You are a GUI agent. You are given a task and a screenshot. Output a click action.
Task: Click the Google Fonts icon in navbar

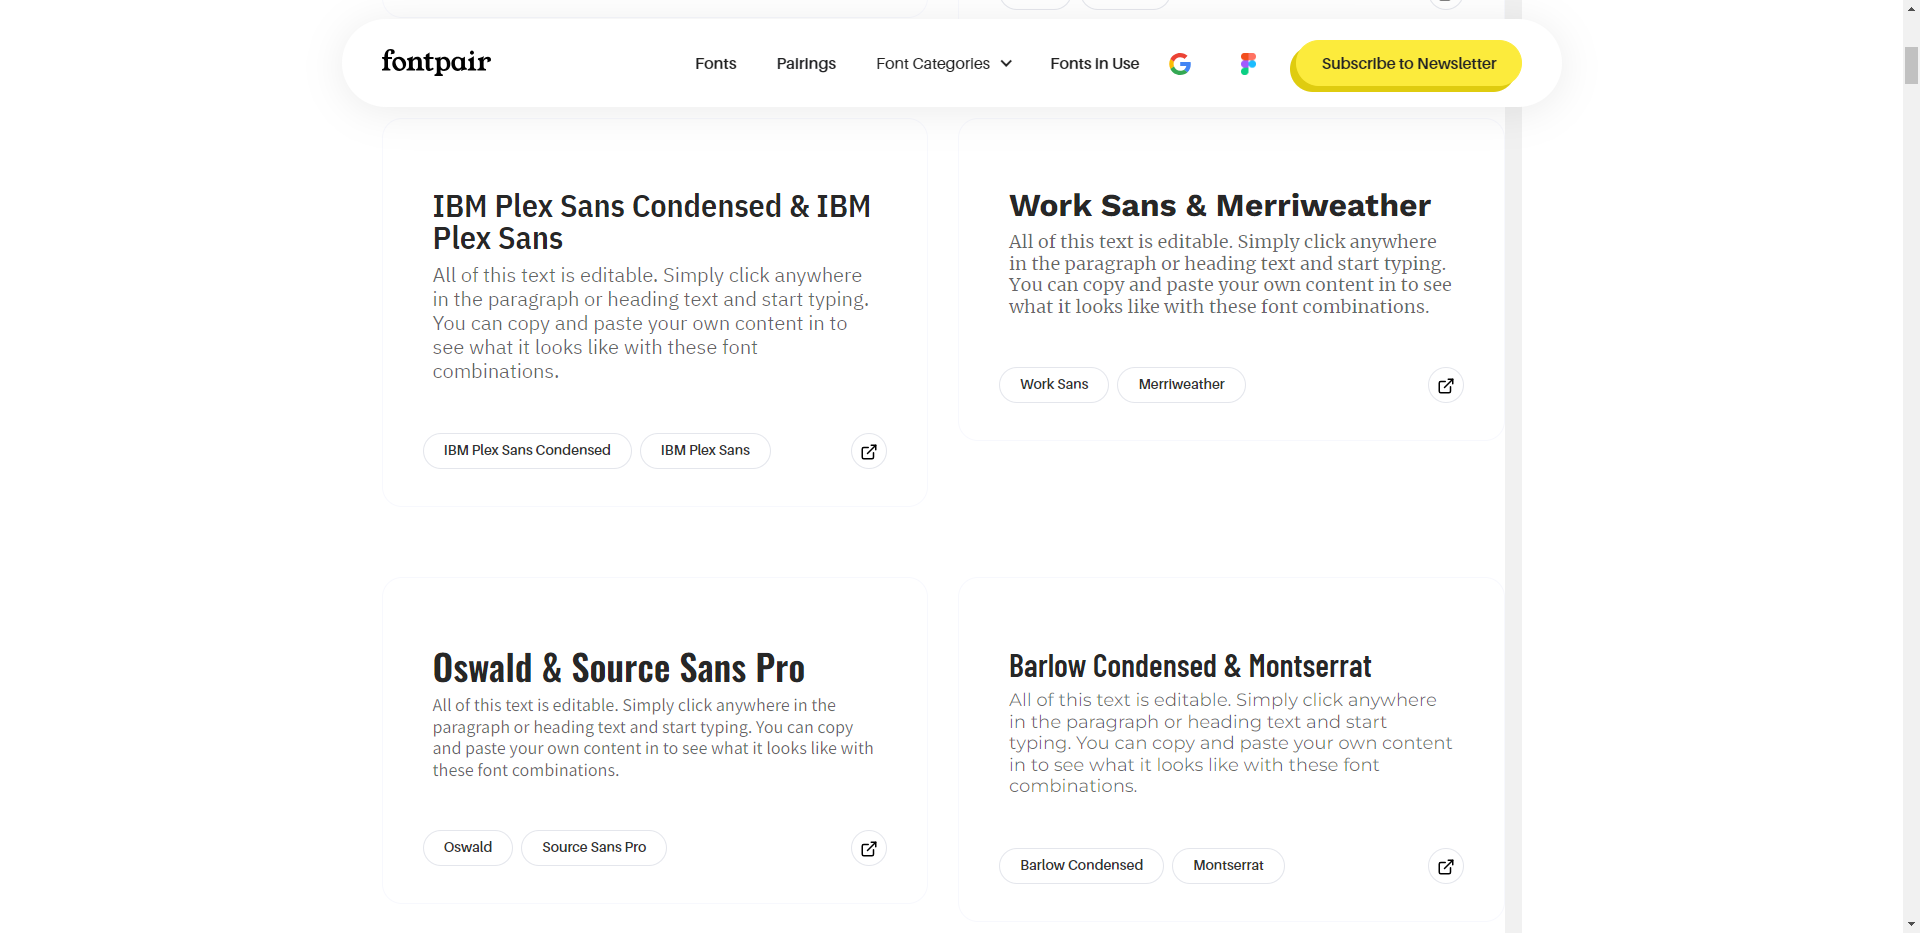pyautogui.click(x=1180, y=64)
